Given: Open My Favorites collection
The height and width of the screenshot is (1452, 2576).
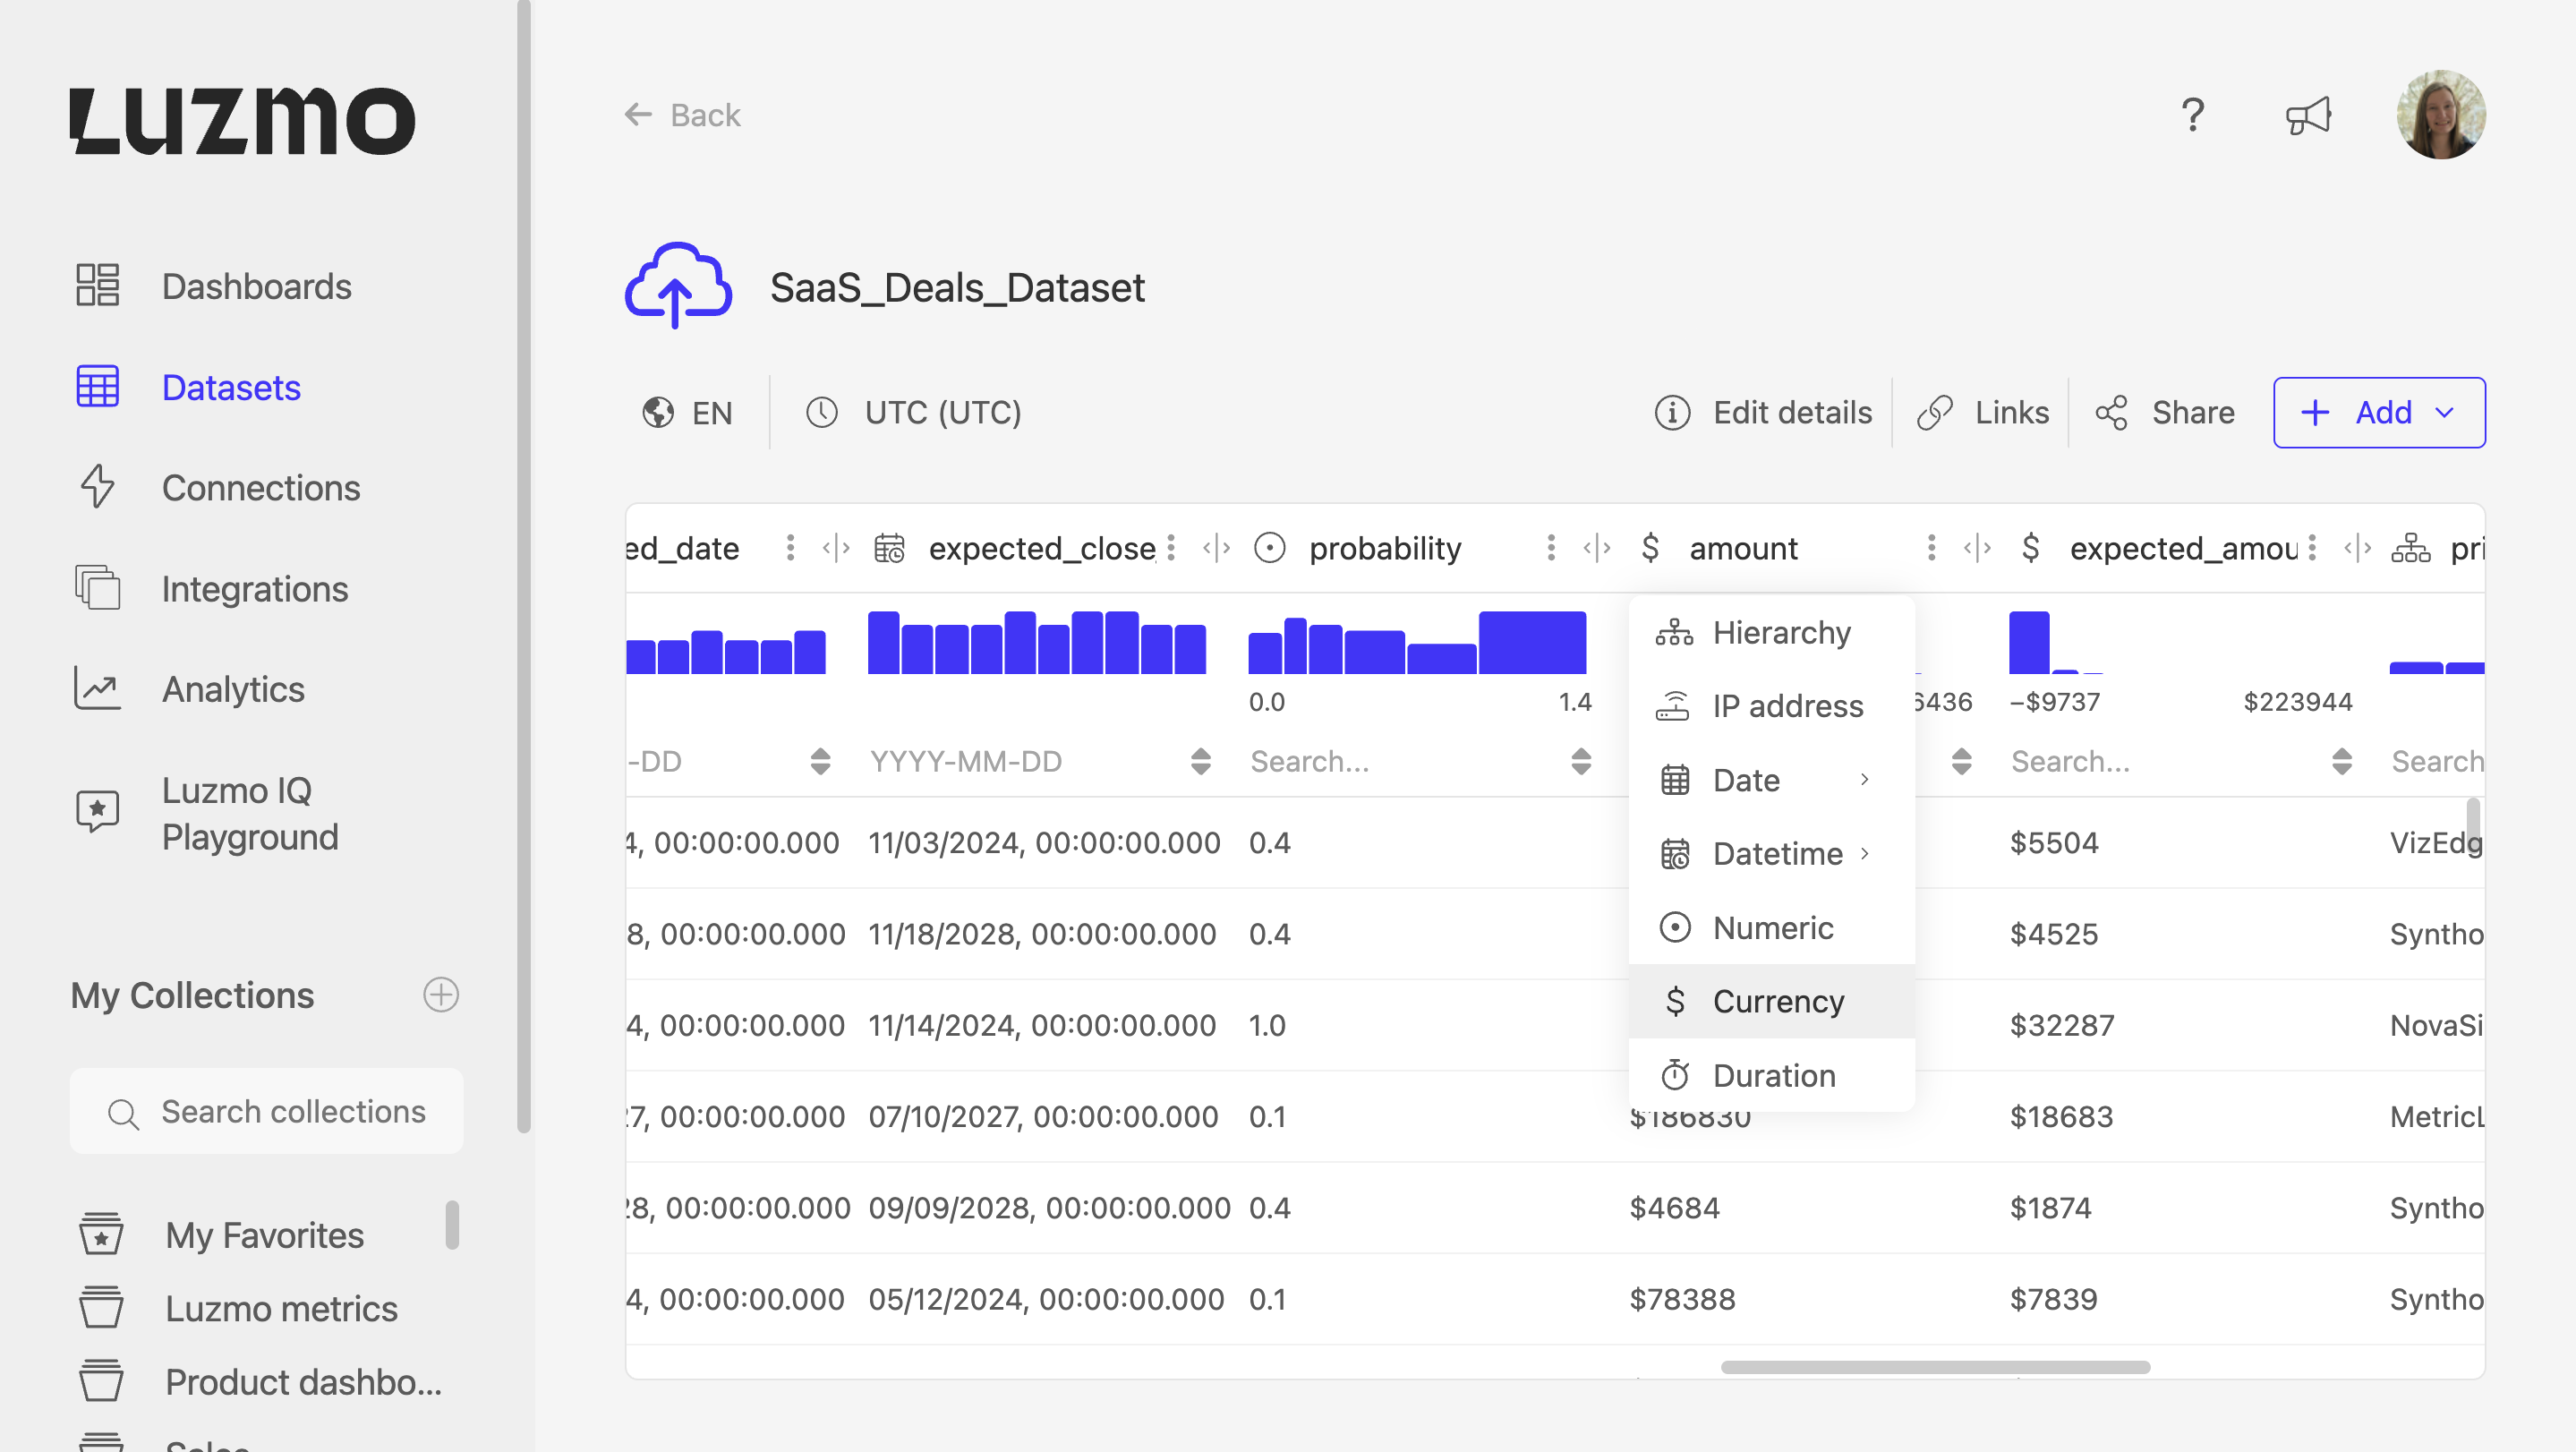Looking at the screenshot, I should 264,1235.
